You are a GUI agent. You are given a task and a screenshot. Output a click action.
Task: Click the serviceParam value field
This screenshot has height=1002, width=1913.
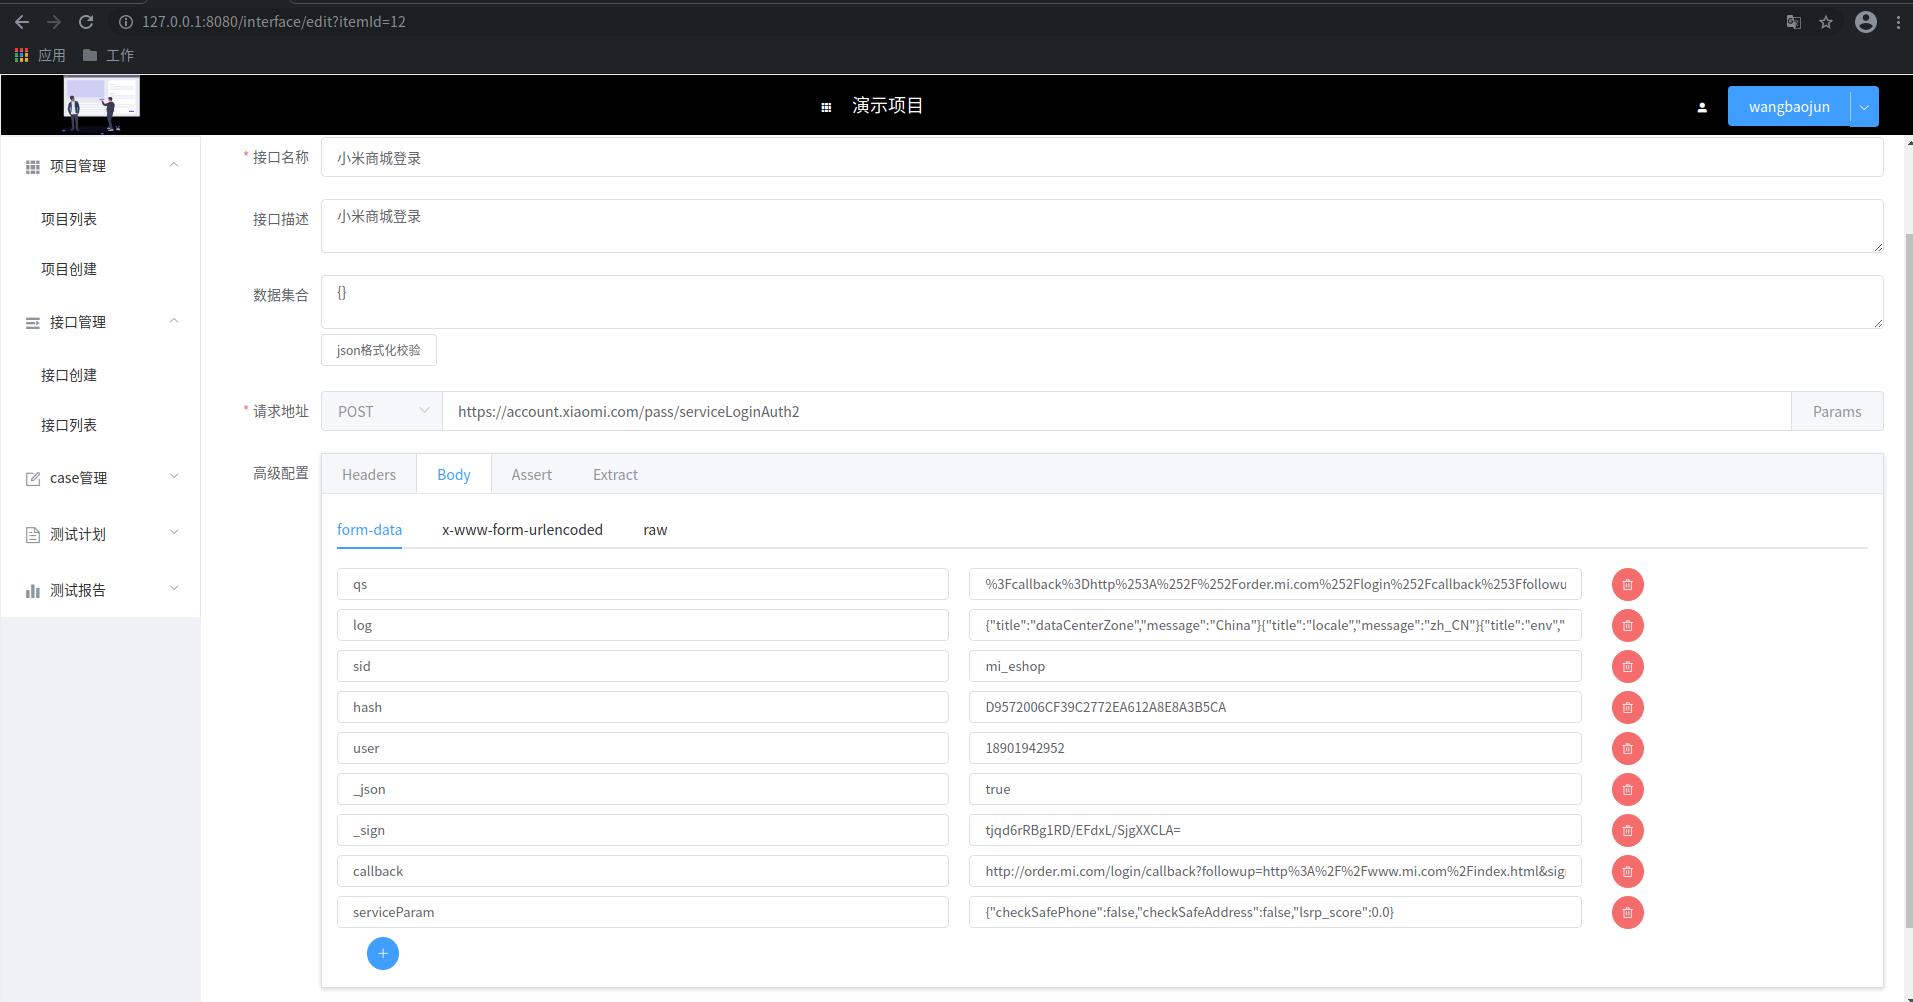click(x=1275, y=912)
